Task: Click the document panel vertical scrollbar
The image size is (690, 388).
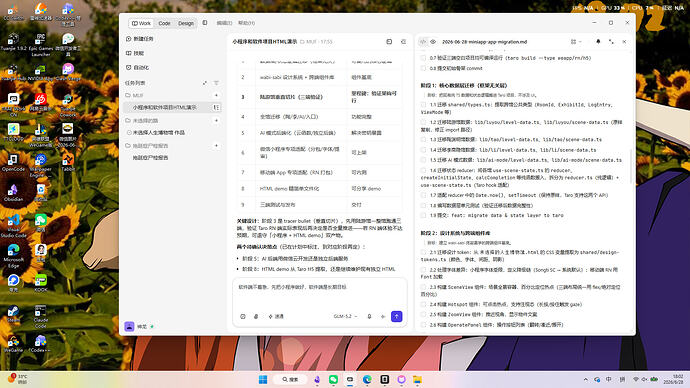Action: [x=631, y=166]
